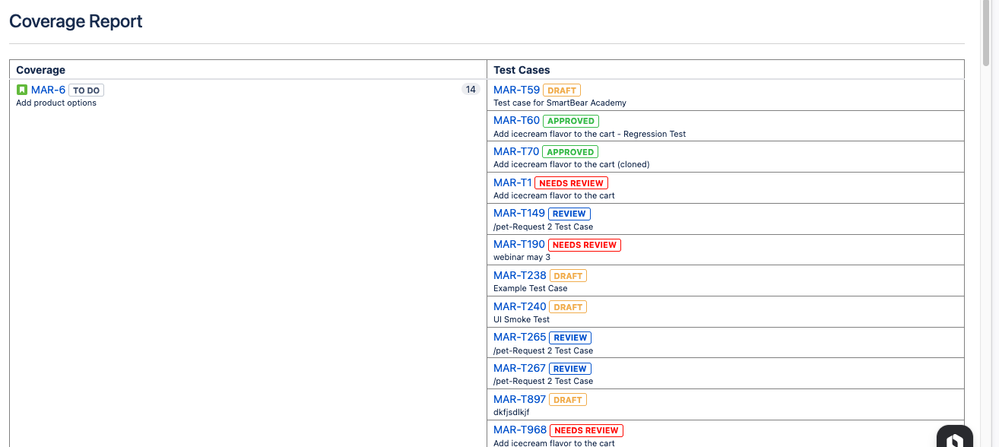Open test case MAR-T968
The image size is (999, 447).
519,430
